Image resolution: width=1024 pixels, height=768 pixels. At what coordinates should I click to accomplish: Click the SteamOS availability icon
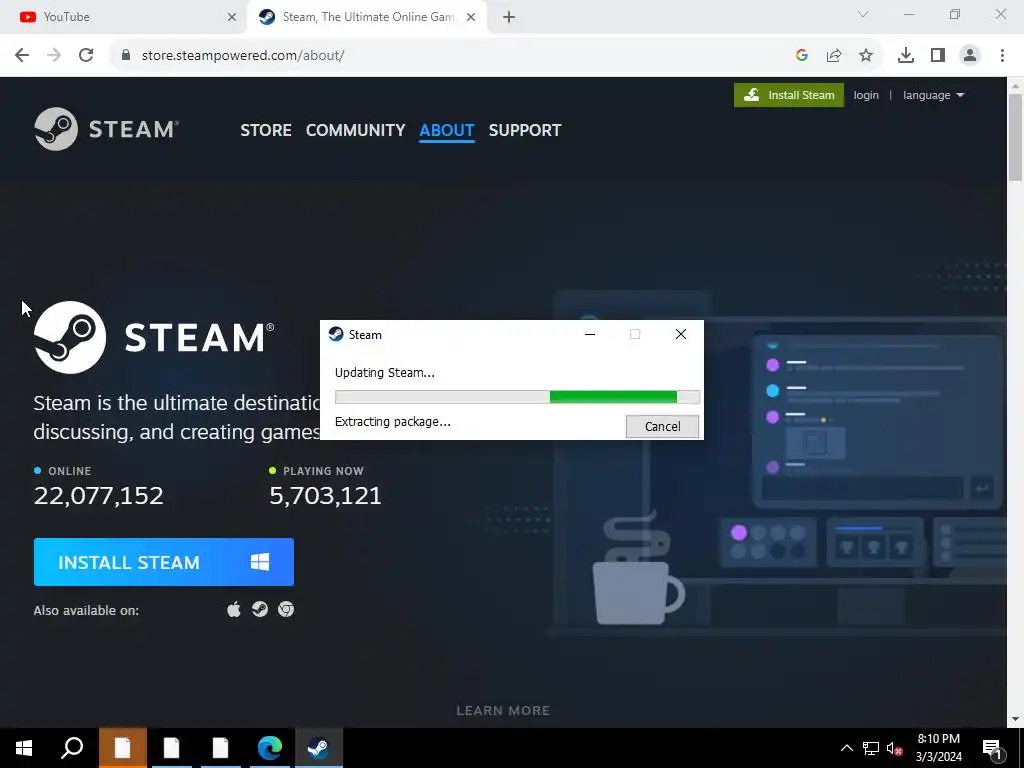(x=260, y=609)
